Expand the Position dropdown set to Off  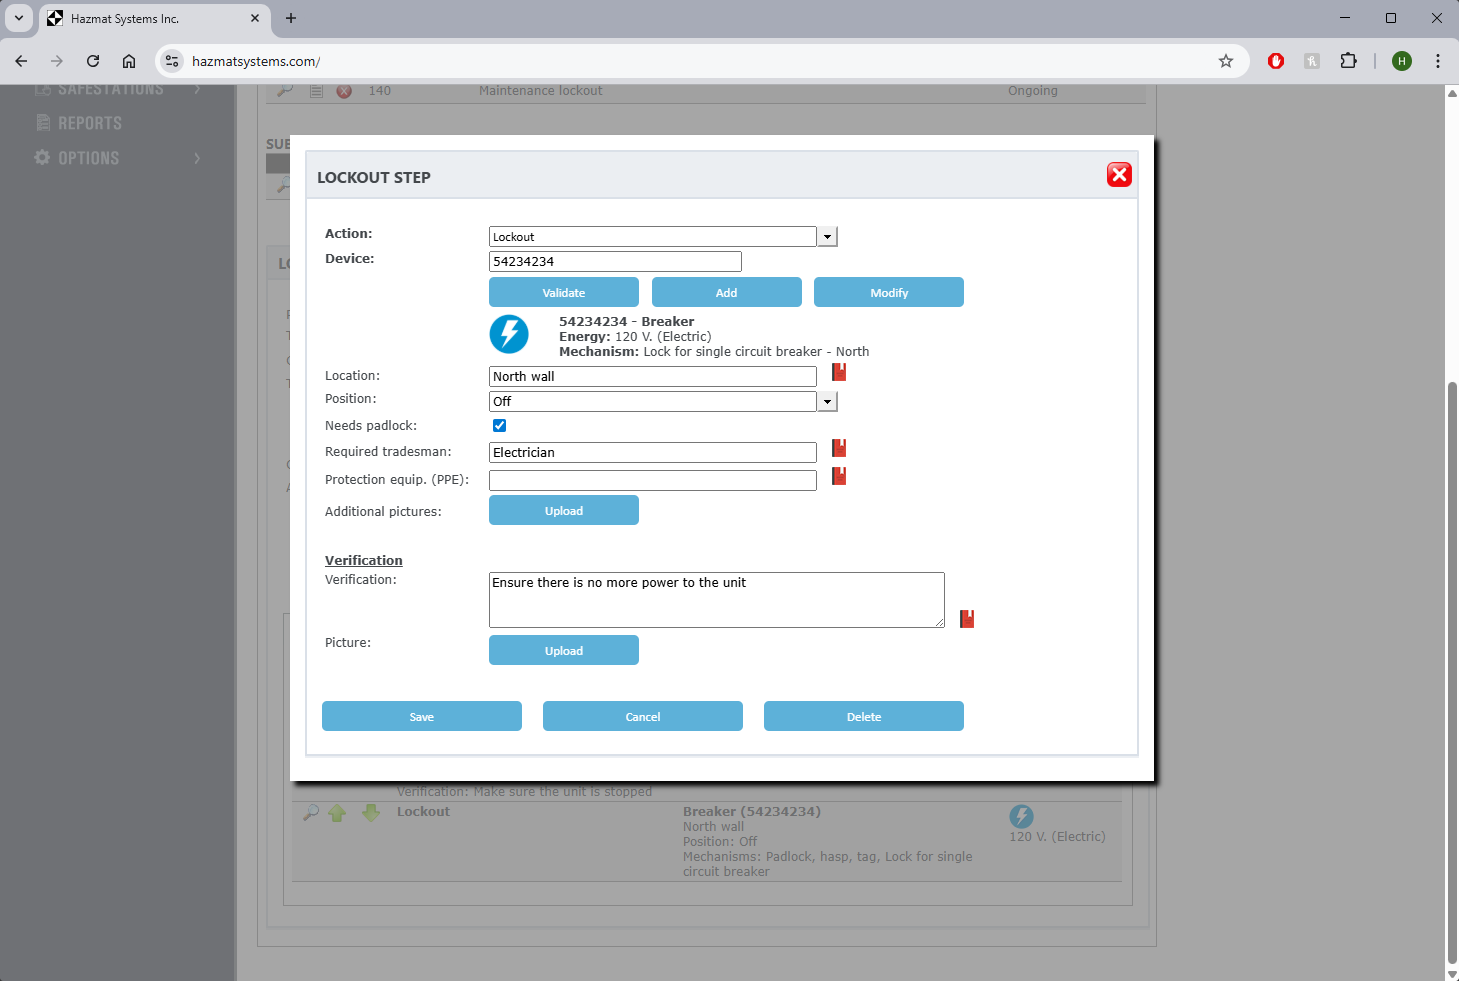point(827,402)
